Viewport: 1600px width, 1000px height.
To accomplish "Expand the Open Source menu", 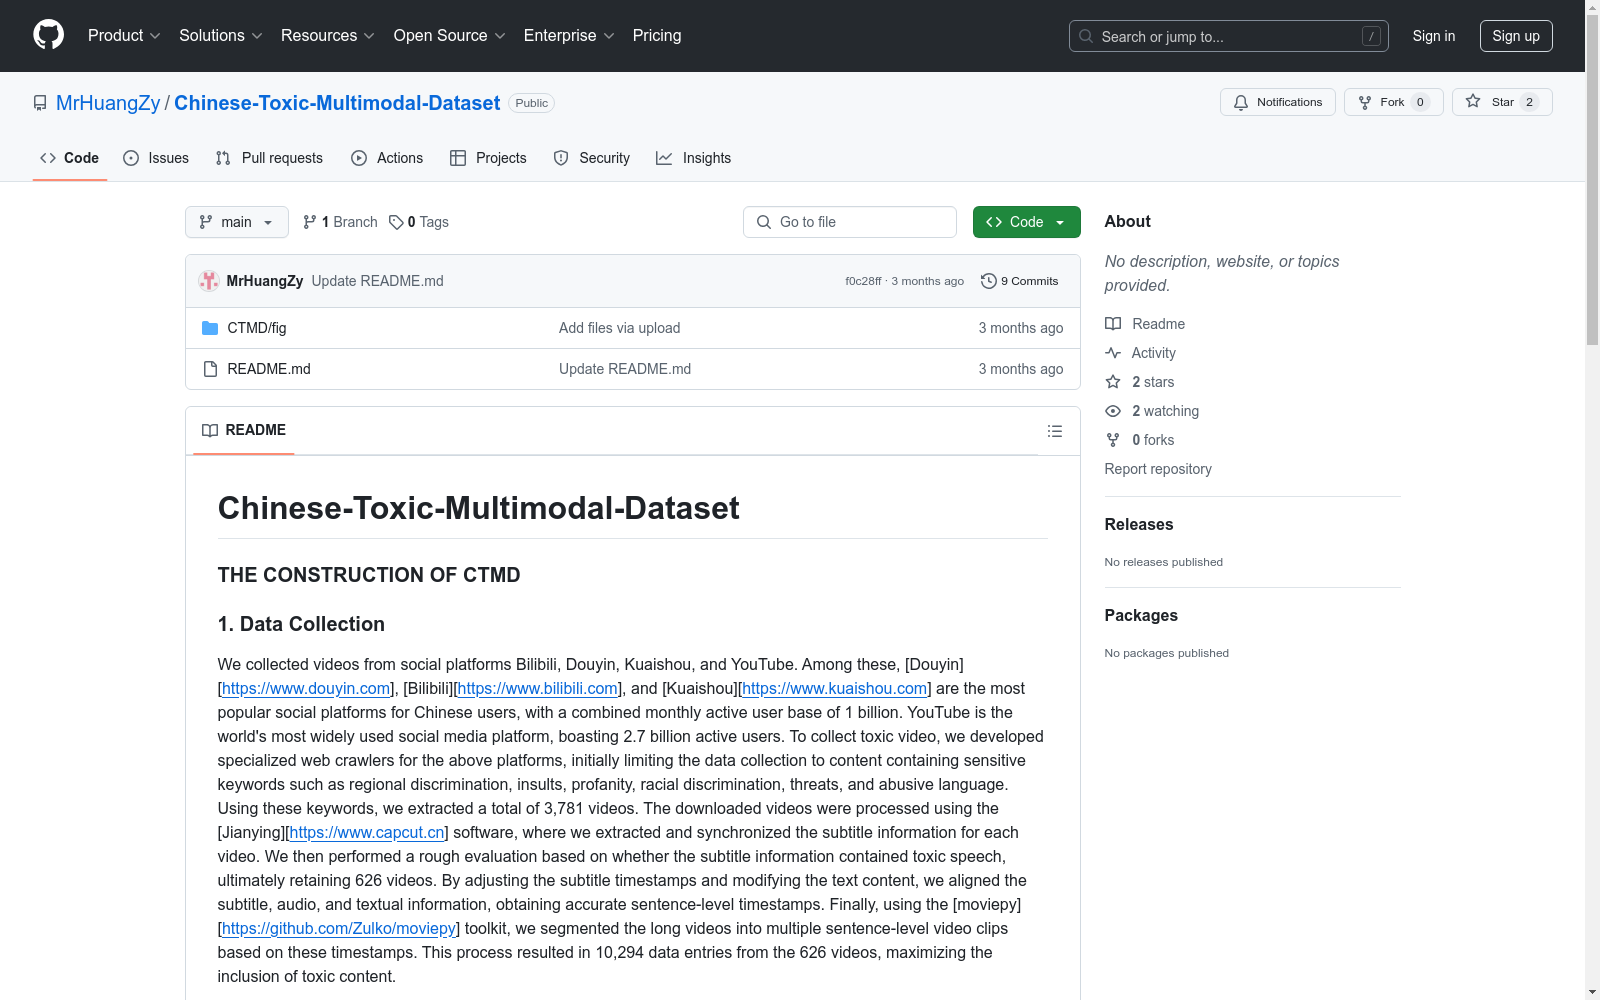I will point(450,35).
